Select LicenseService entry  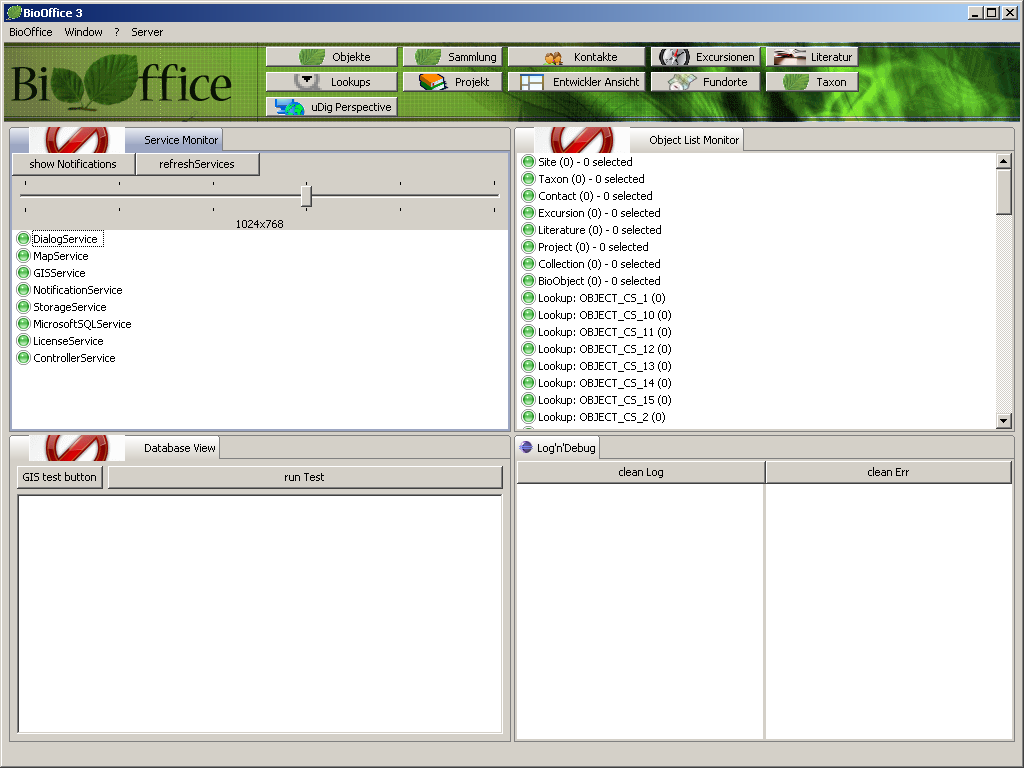pos(68,341)
